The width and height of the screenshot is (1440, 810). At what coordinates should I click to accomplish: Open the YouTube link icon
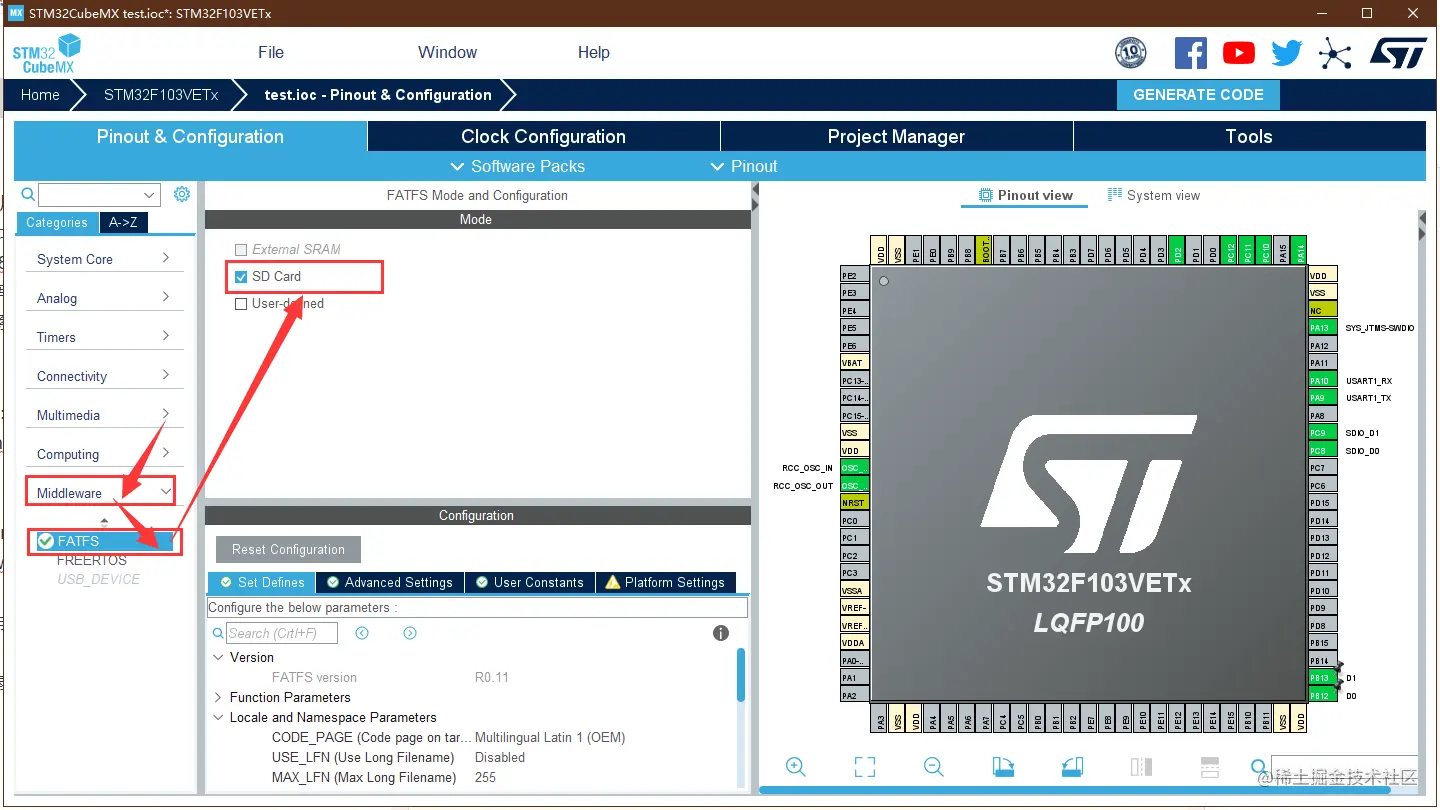pyautogui.click(x=1239, y=53)
